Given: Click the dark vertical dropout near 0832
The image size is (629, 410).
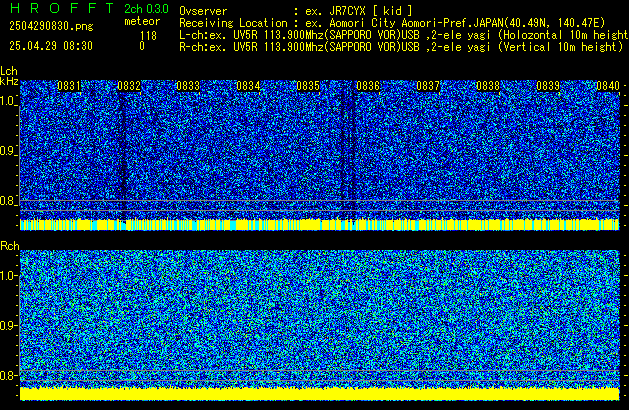Looking at the screenshot, I should click(x=122, y=156).
